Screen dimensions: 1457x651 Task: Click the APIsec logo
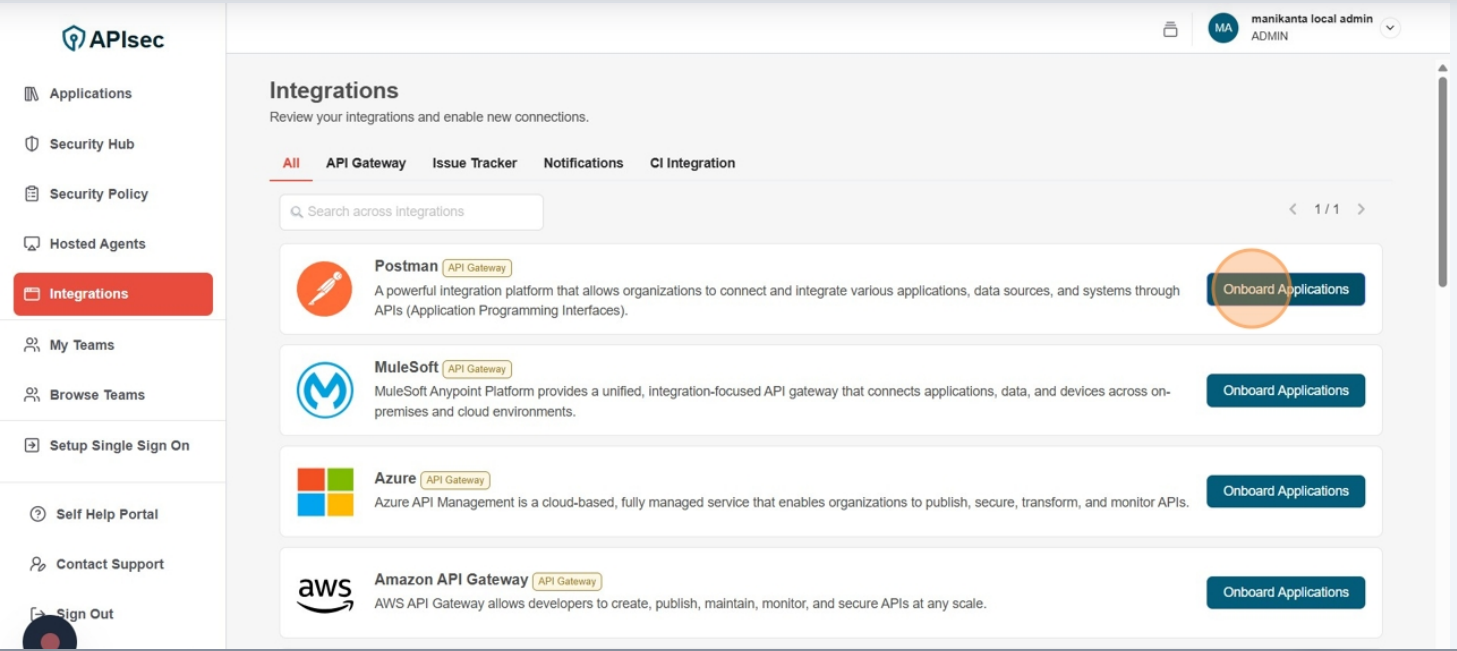pyautogui.click(x=112, y=39)
